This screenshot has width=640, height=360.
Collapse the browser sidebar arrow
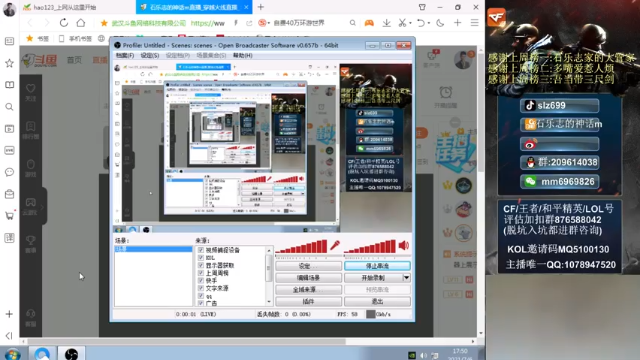9,336
